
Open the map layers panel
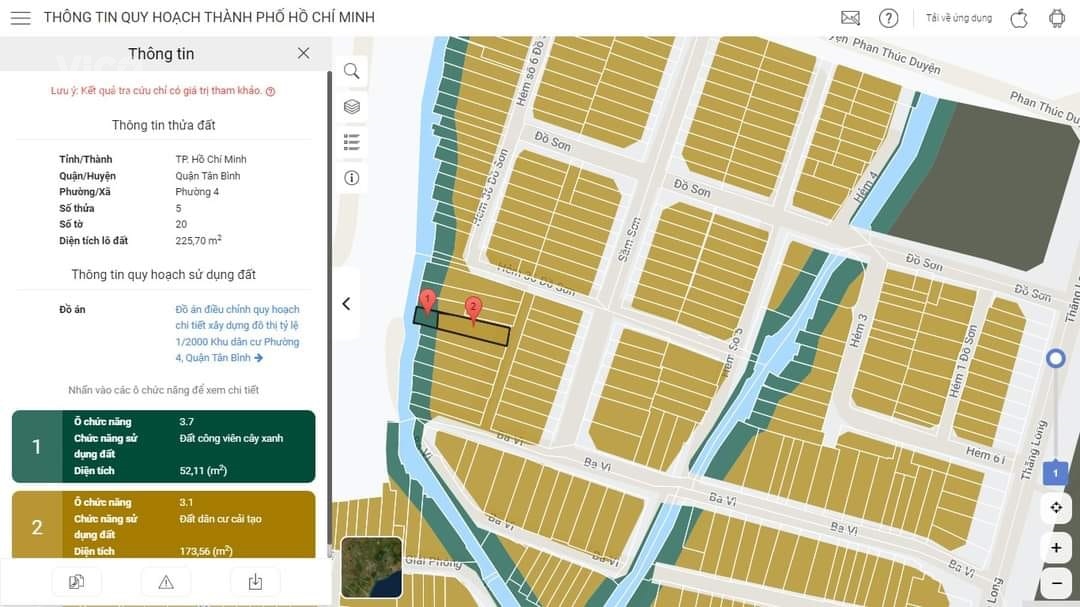[352, 106]
